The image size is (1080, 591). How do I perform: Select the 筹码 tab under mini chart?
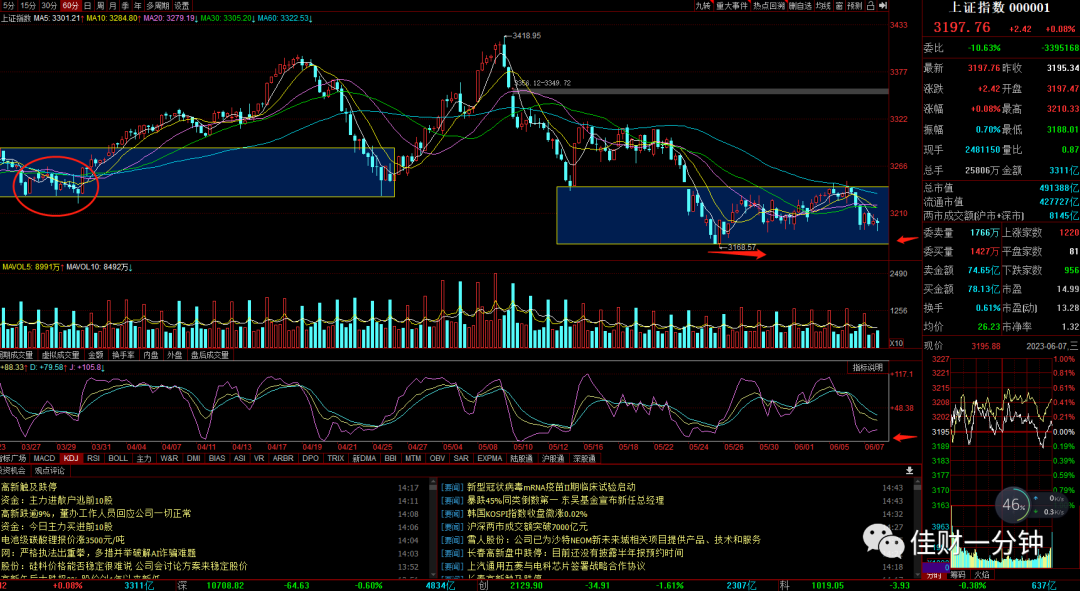[x=958, y=574]
